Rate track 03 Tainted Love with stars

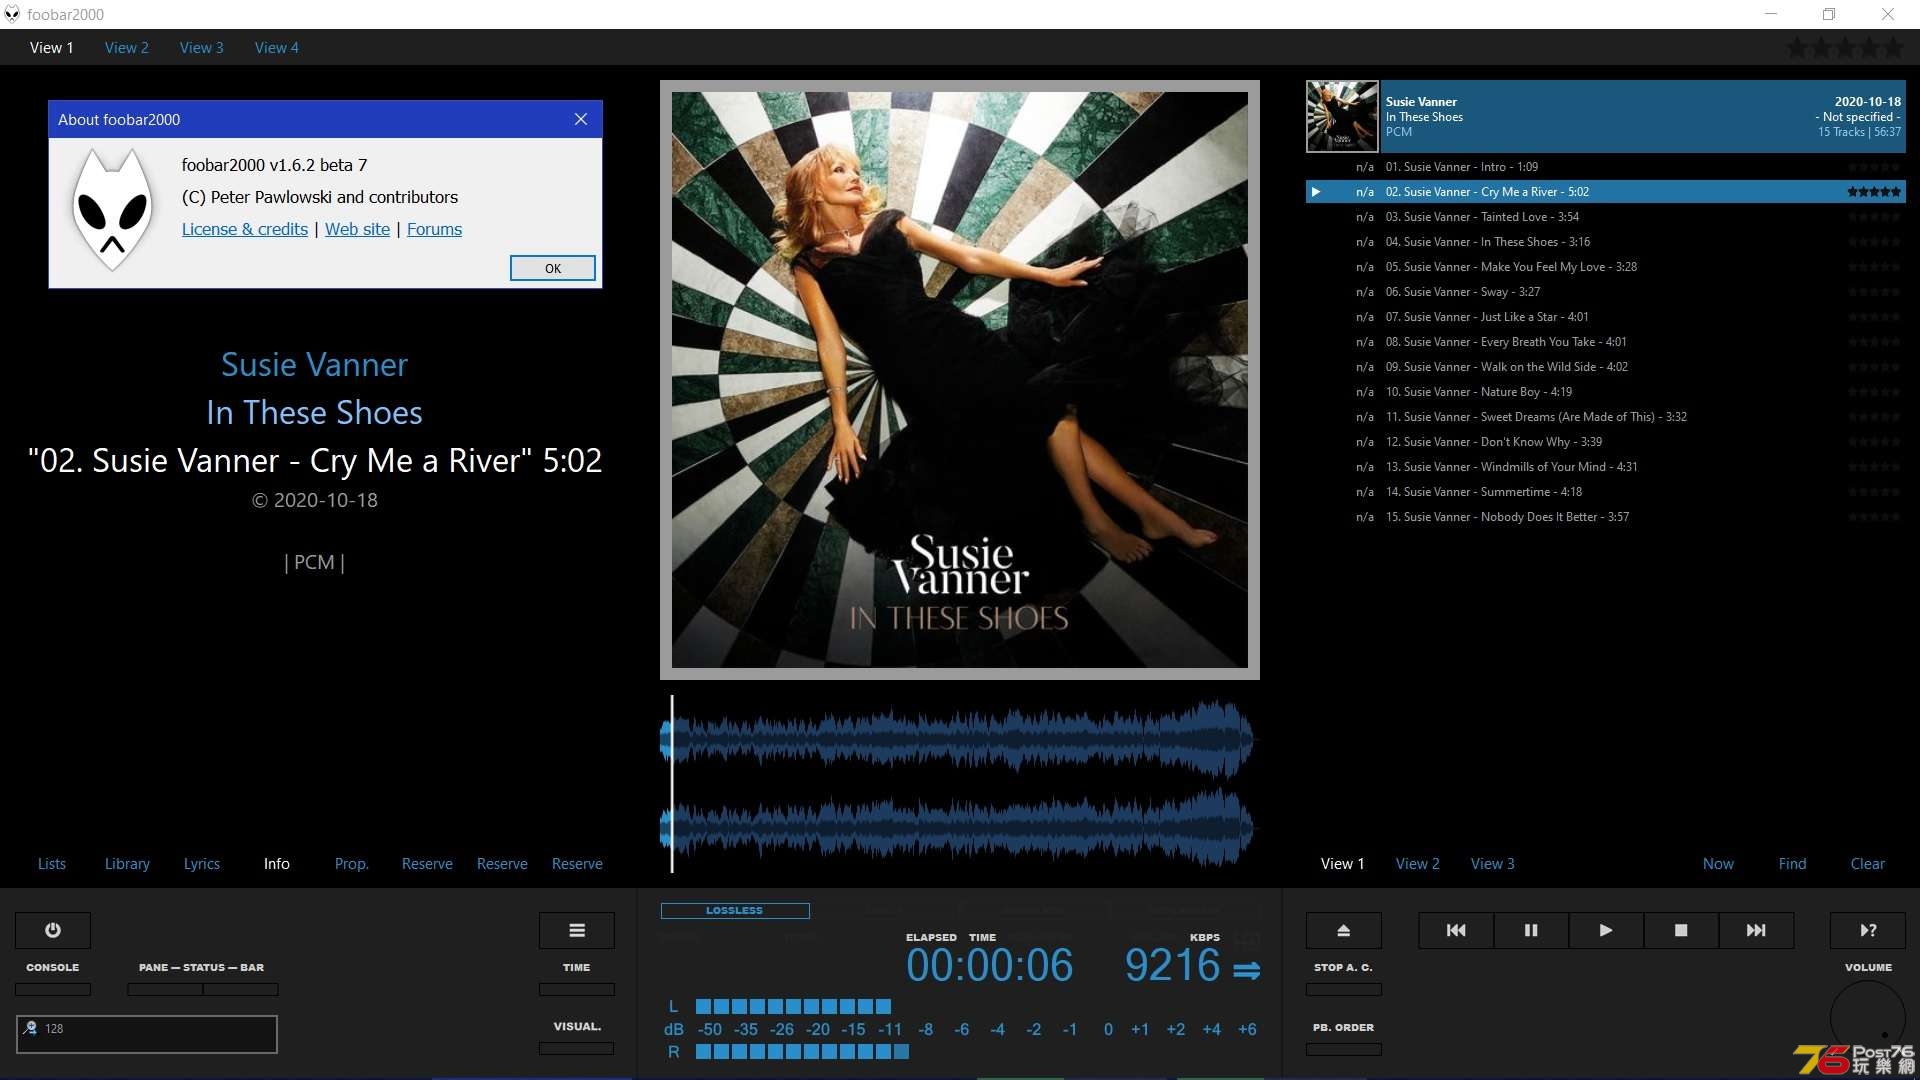pyautogui.click(x=1874, y=217)
